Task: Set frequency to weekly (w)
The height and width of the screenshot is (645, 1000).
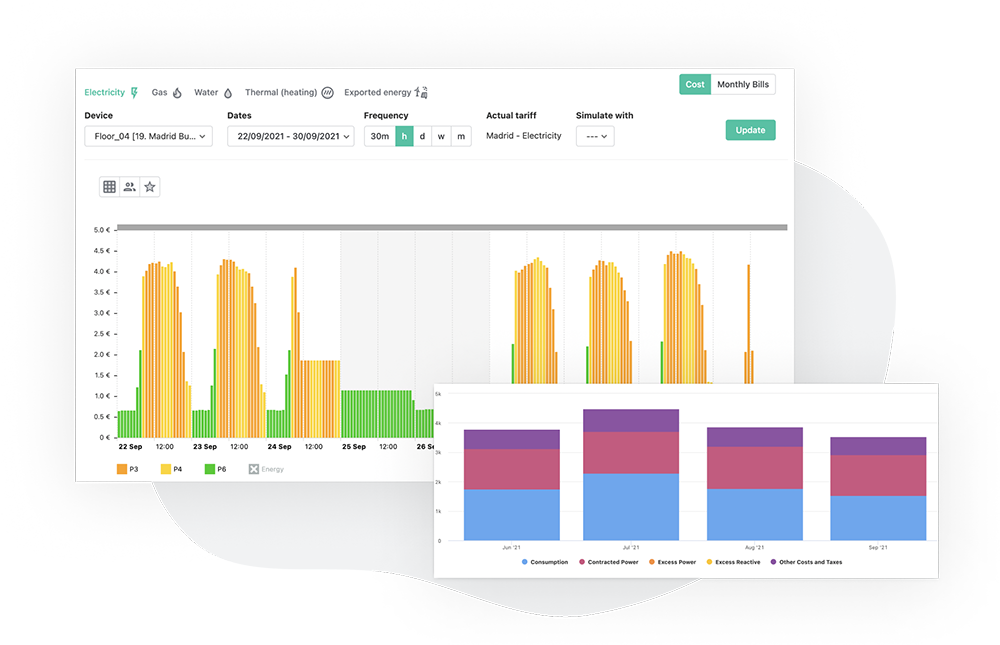Action: pos(441,136)
